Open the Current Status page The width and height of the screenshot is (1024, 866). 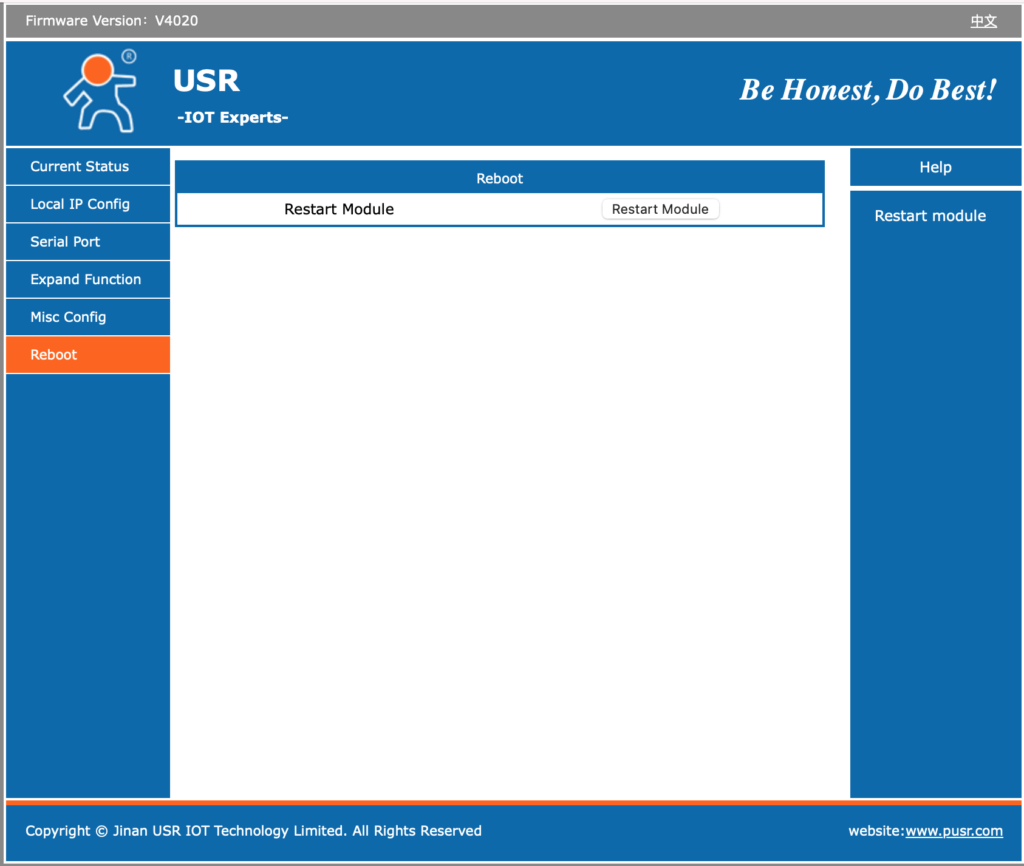[x=80, y=167]
